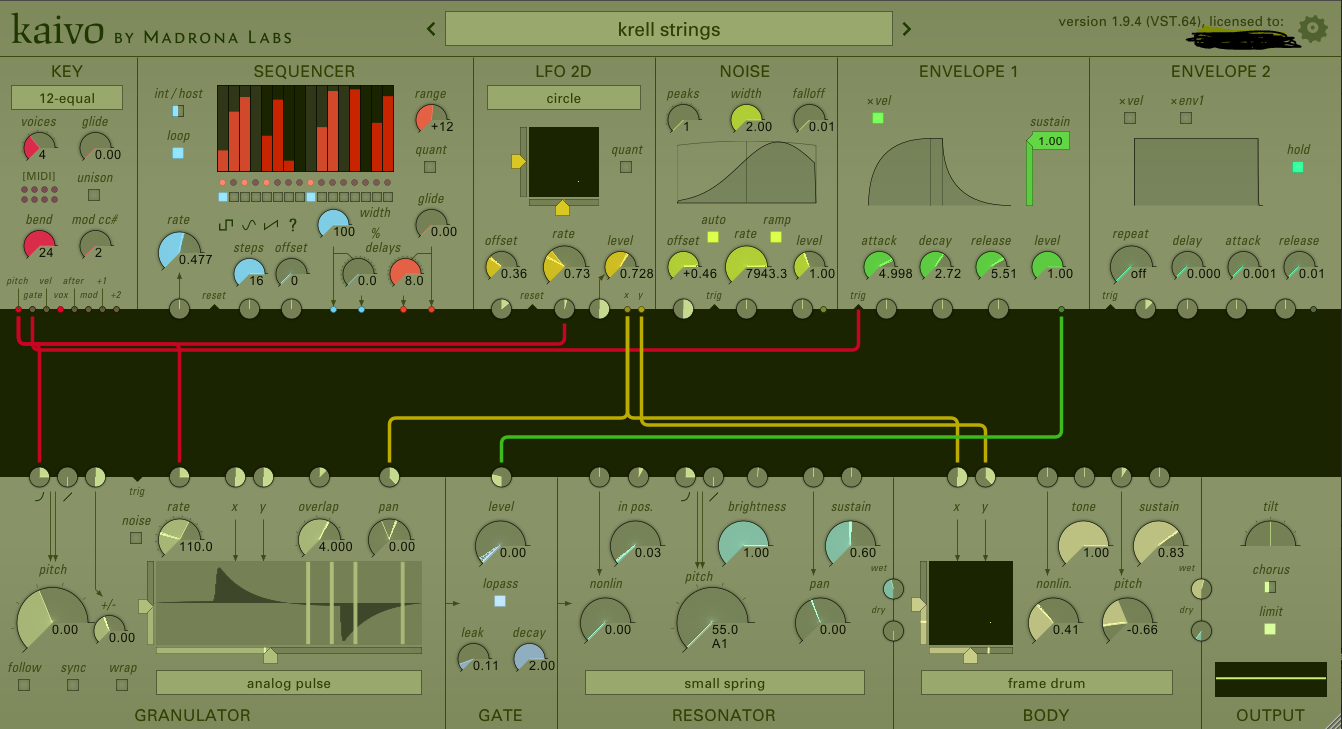The image size is (1342, 729).
Task: Click the Envelope 1 sustain slider handle
Action: [1049, 141]
